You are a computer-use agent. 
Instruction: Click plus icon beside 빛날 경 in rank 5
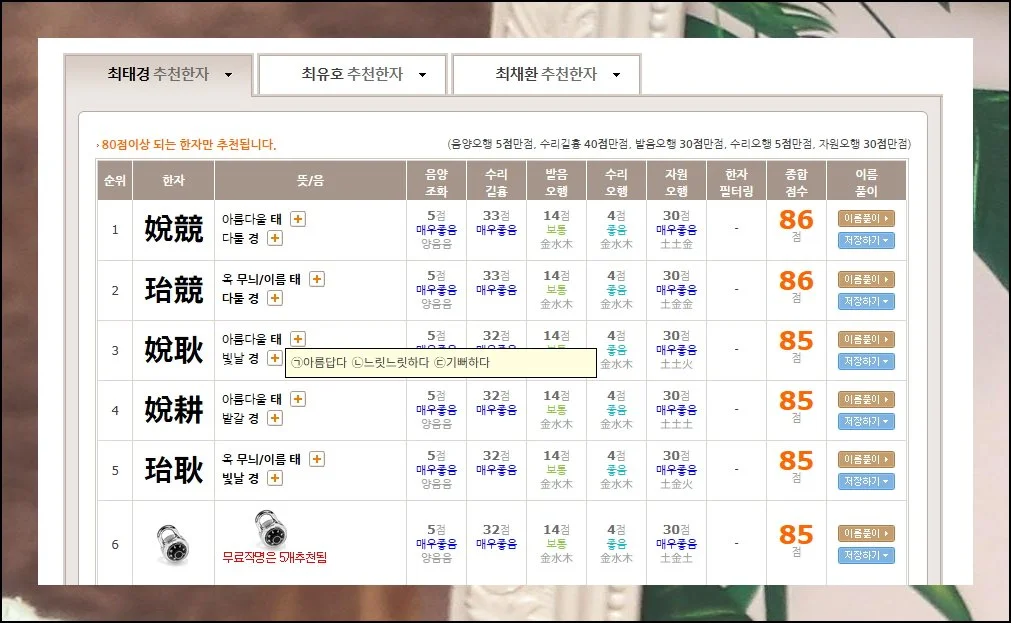click(x=275, y=478)
